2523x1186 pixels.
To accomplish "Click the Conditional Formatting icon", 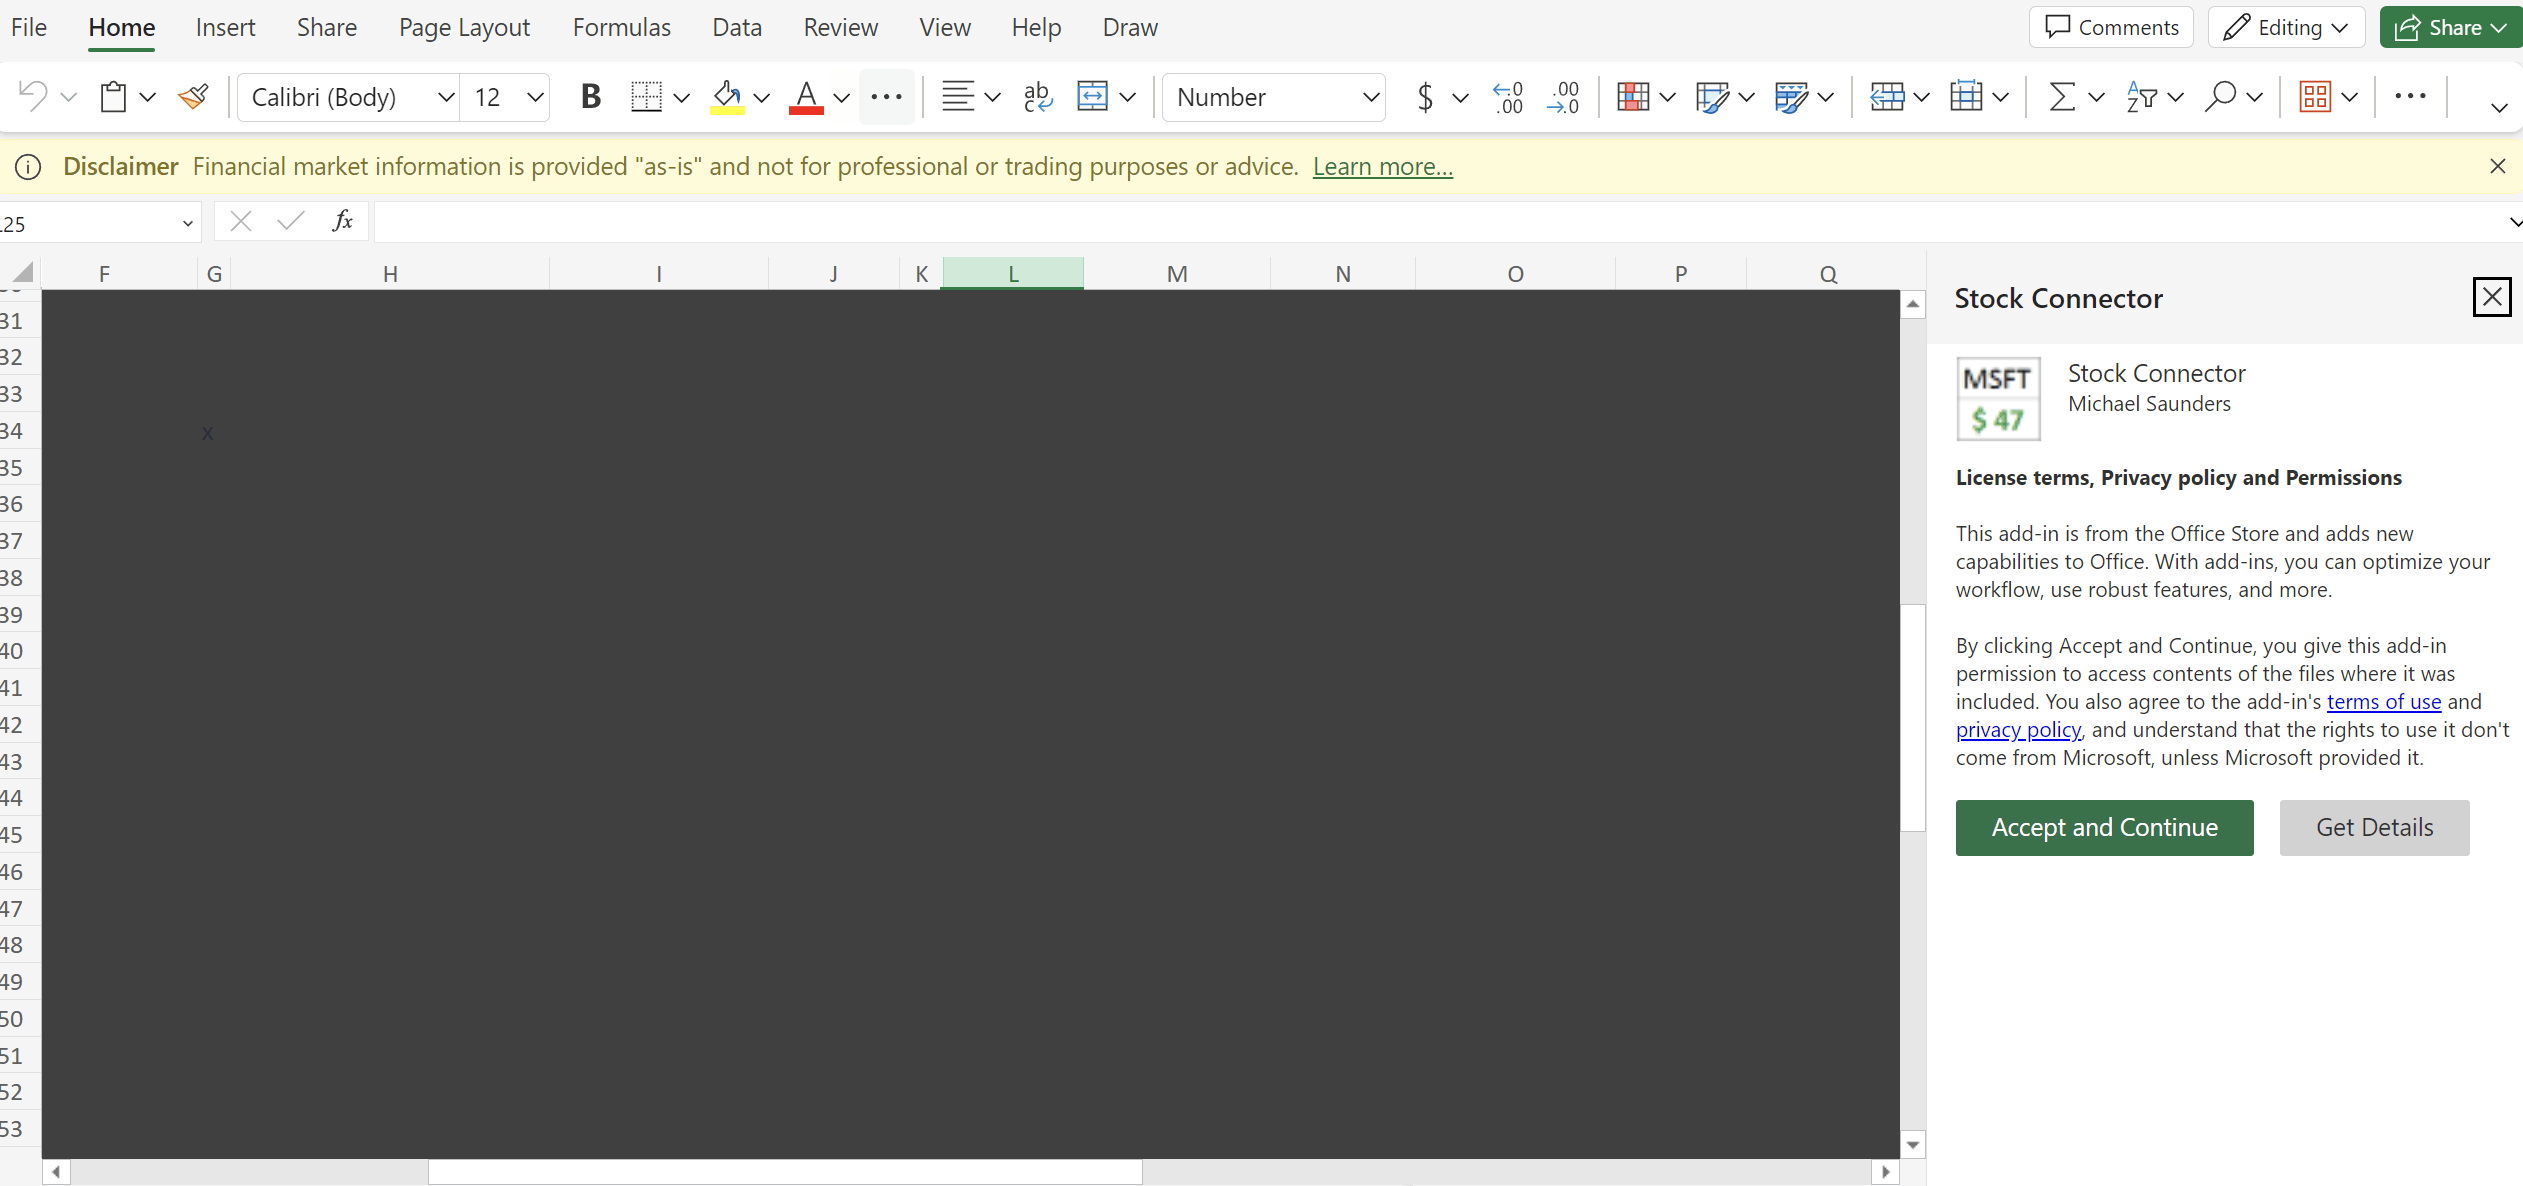I will (x=1632, y=97).
